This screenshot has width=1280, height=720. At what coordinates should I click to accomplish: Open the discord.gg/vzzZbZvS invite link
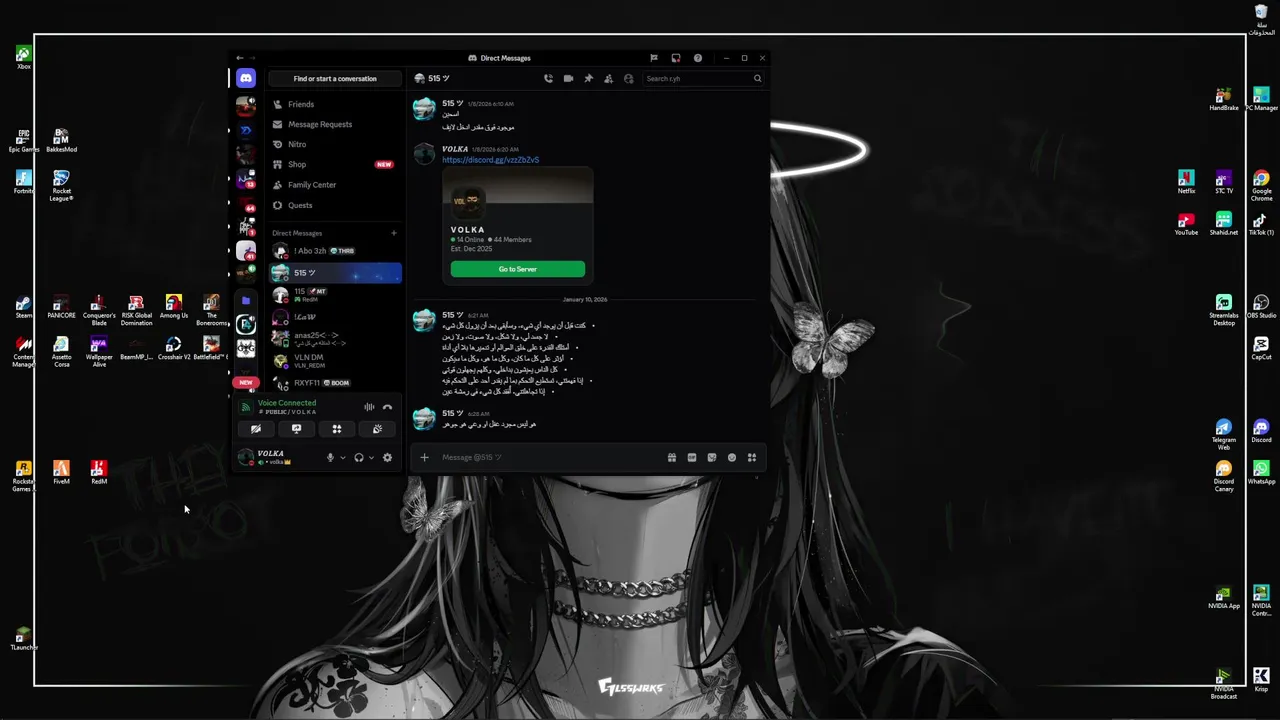(x=490, y=160)
